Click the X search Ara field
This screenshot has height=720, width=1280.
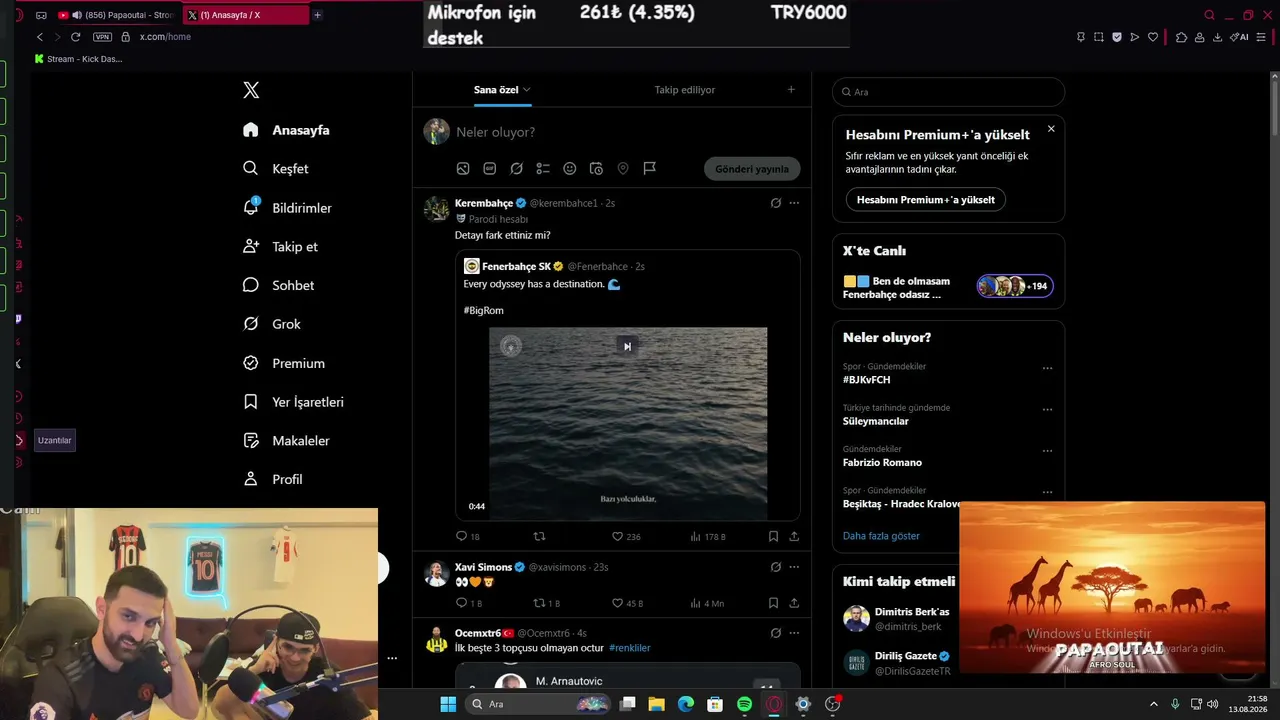coord(948,92)
